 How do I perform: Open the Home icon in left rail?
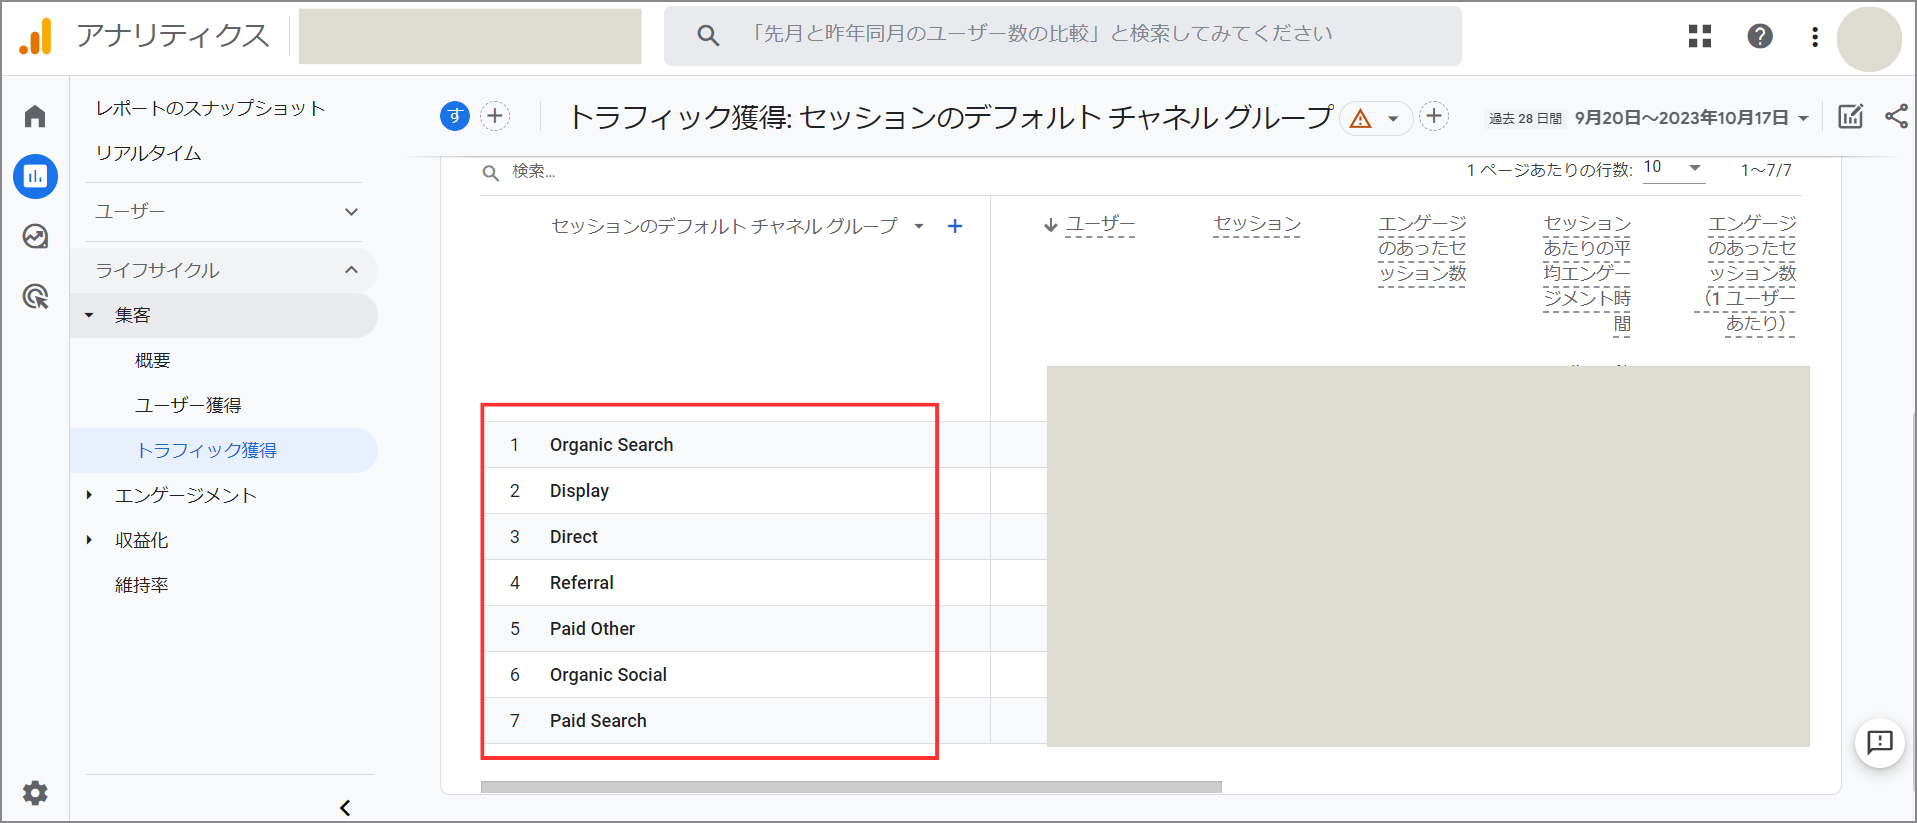(x=35, y=116)
